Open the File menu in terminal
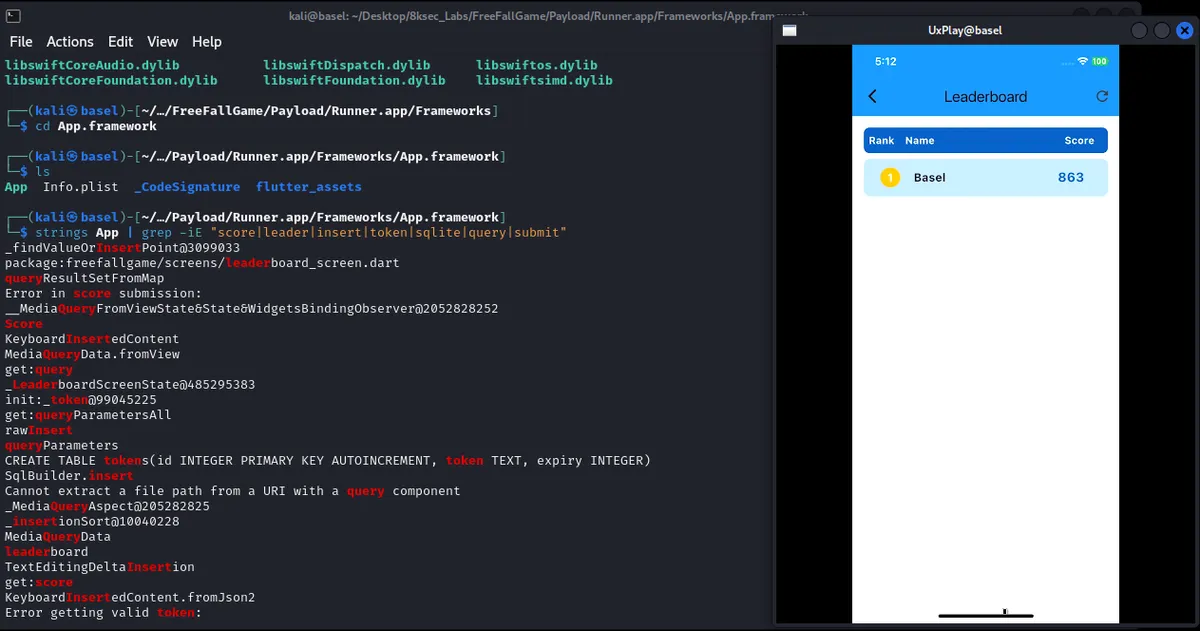This screenshot has height=631, width=1200. [21, 42]
